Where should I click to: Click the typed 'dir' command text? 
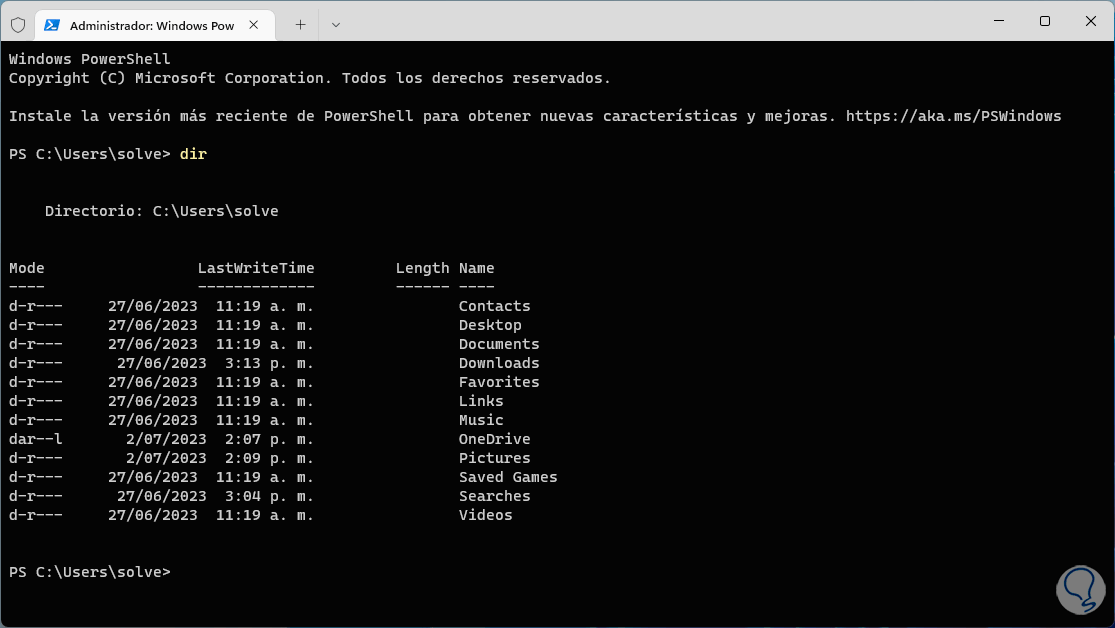[x=193, y=154]
